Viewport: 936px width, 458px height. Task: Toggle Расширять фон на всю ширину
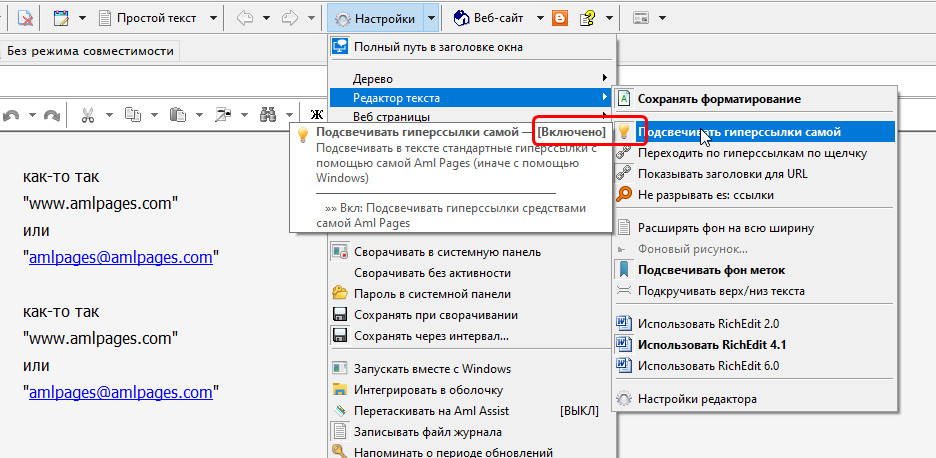pyautogui.click(x=755, y=228)
